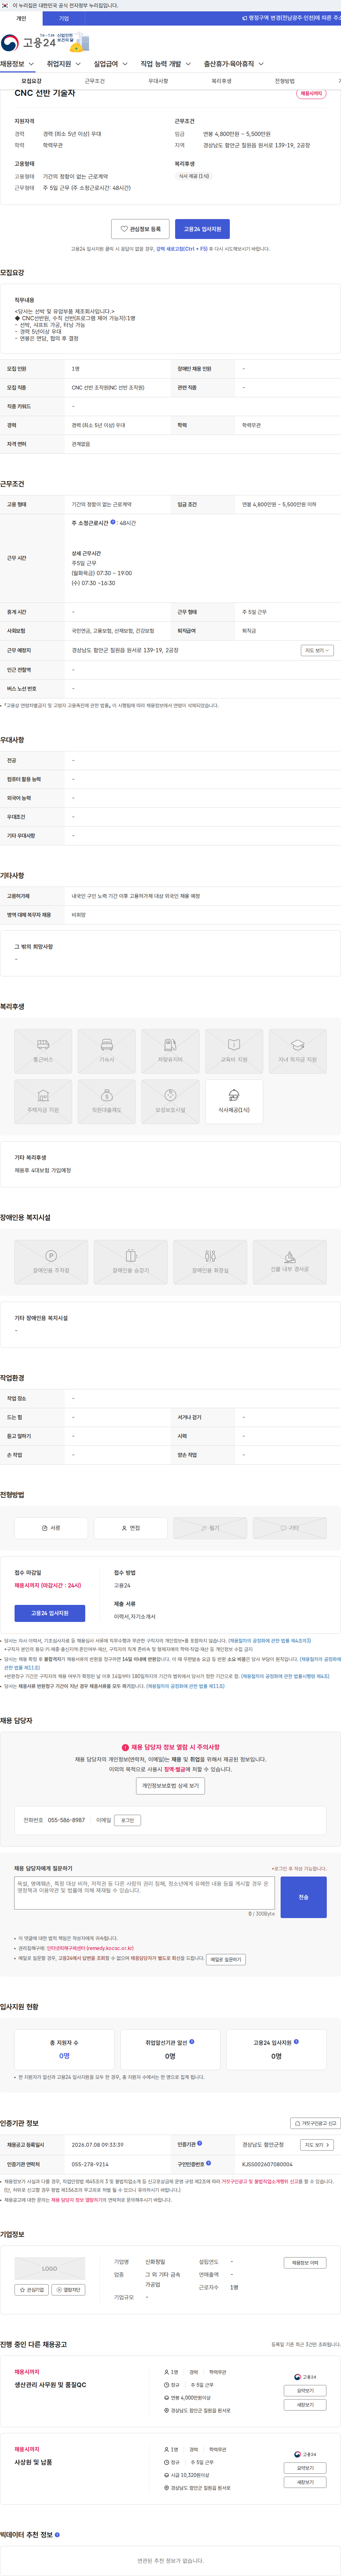The image size is (341, 2576).
Task: Click 알아보기 for 사상원 및 납품
Action: point(305,2468)
